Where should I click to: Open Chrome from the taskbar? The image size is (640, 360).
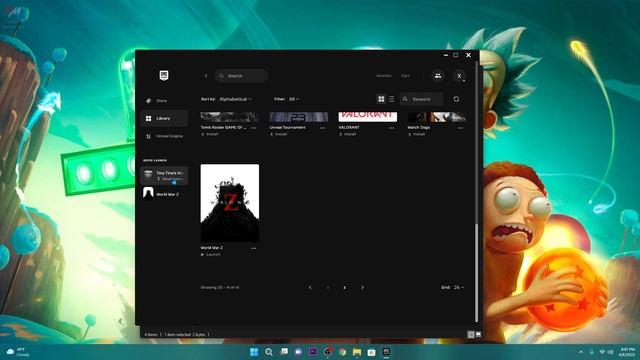coord(342,352)
